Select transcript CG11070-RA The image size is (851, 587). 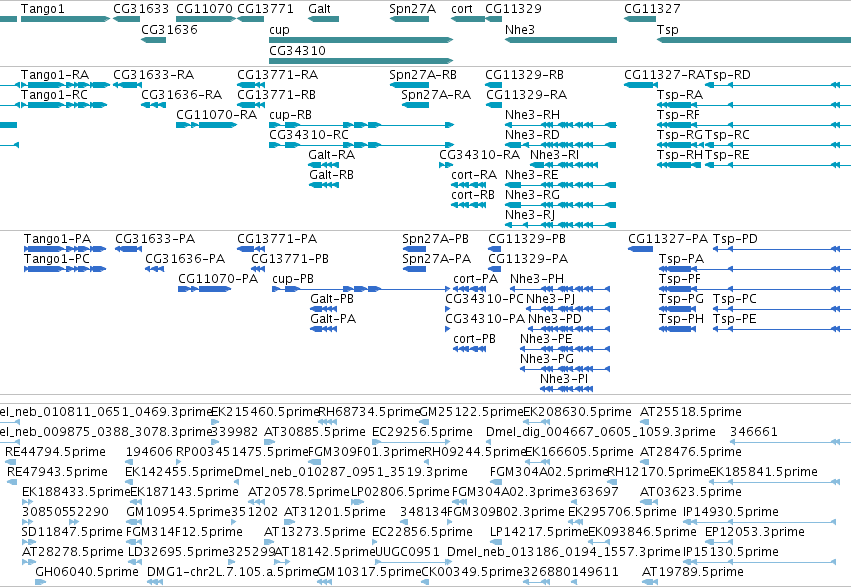pyautogui.click(x=216, y=115)
